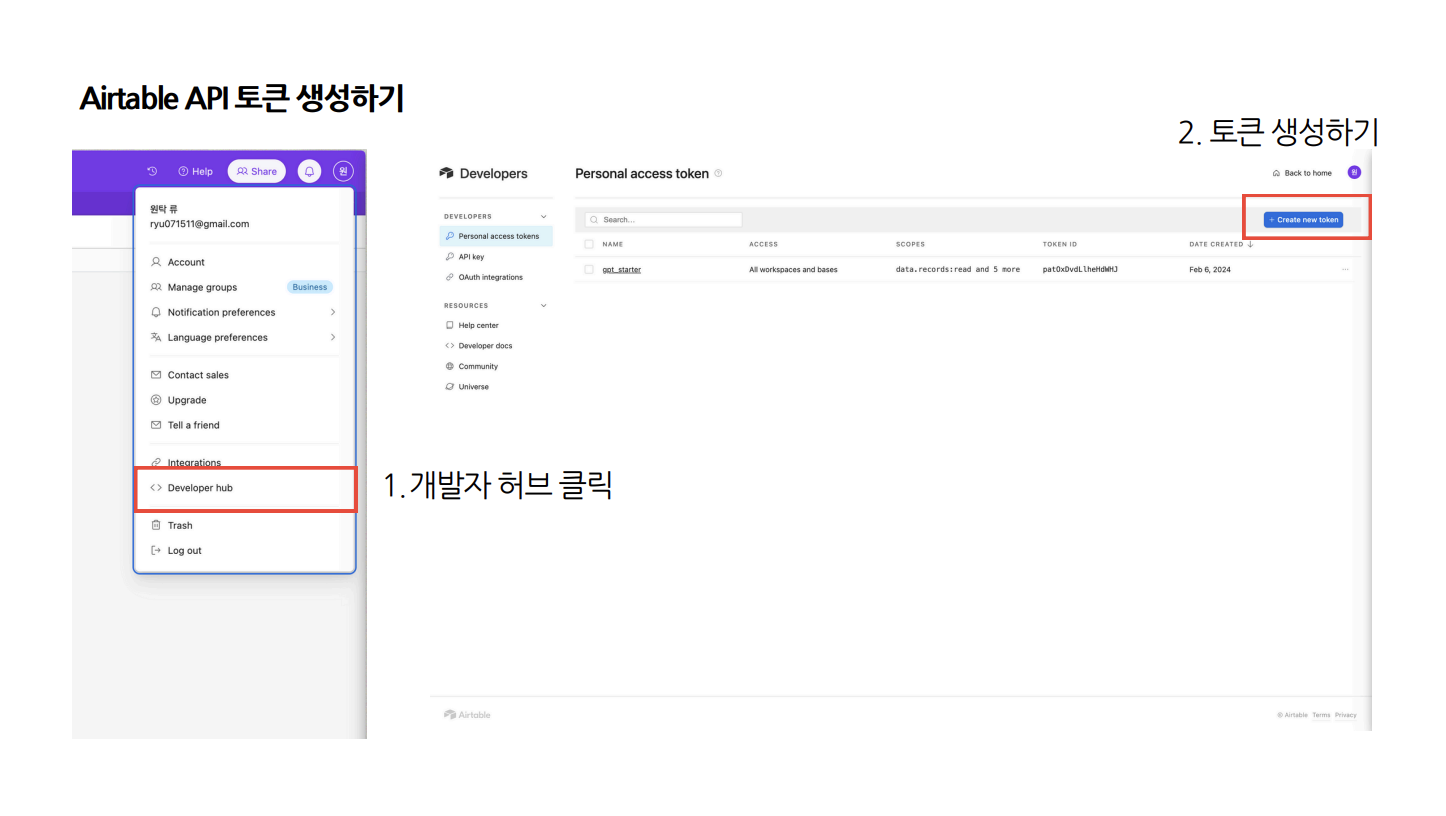Click the globe icon beside Community

[x=450, y=366]
